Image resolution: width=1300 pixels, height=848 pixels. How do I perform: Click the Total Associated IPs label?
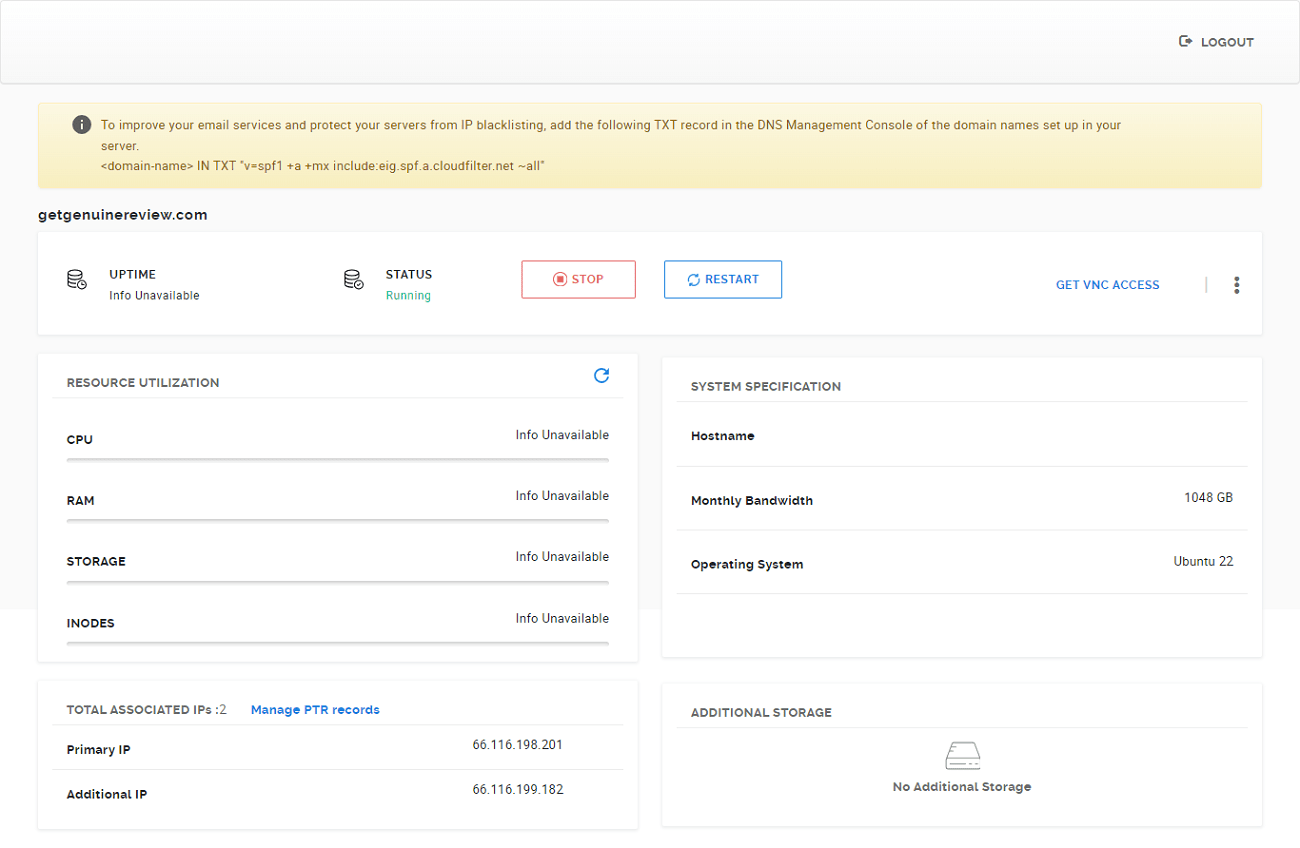click(147, 710)
